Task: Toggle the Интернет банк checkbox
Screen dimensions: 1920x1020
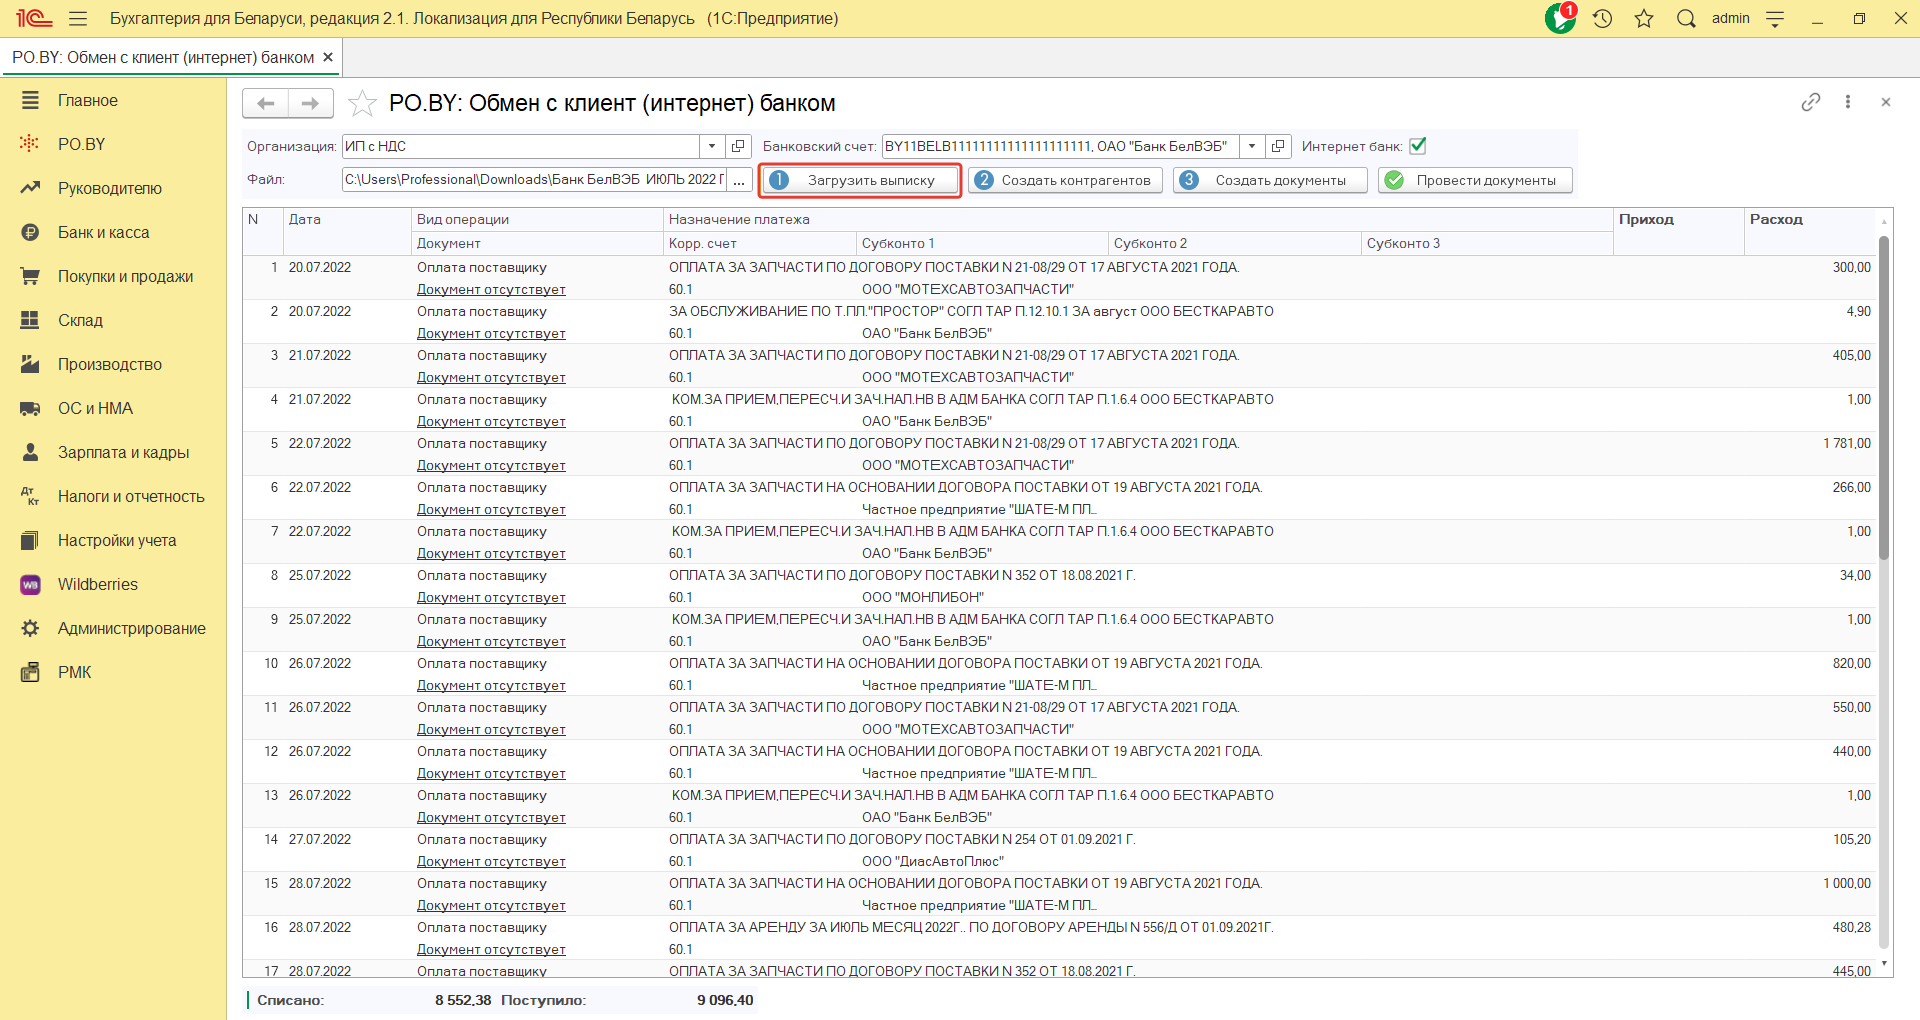Action: (x=1417, y=146)
